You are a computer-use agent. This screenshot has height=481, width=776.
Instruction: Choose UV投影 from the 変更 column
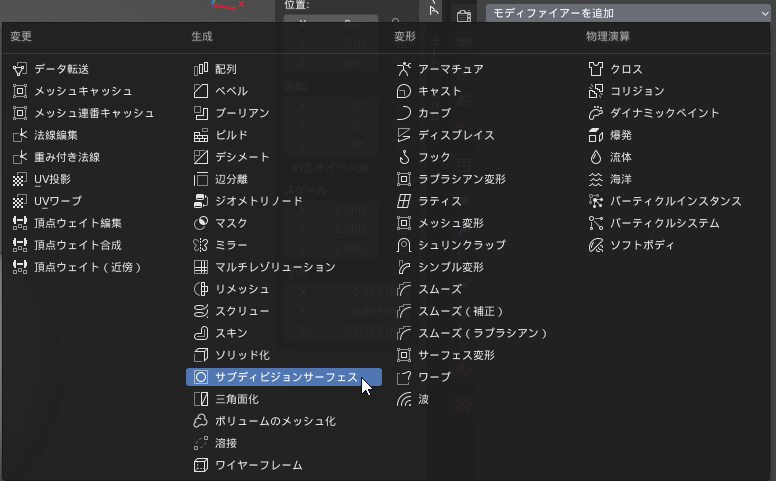tap(52, 179)
